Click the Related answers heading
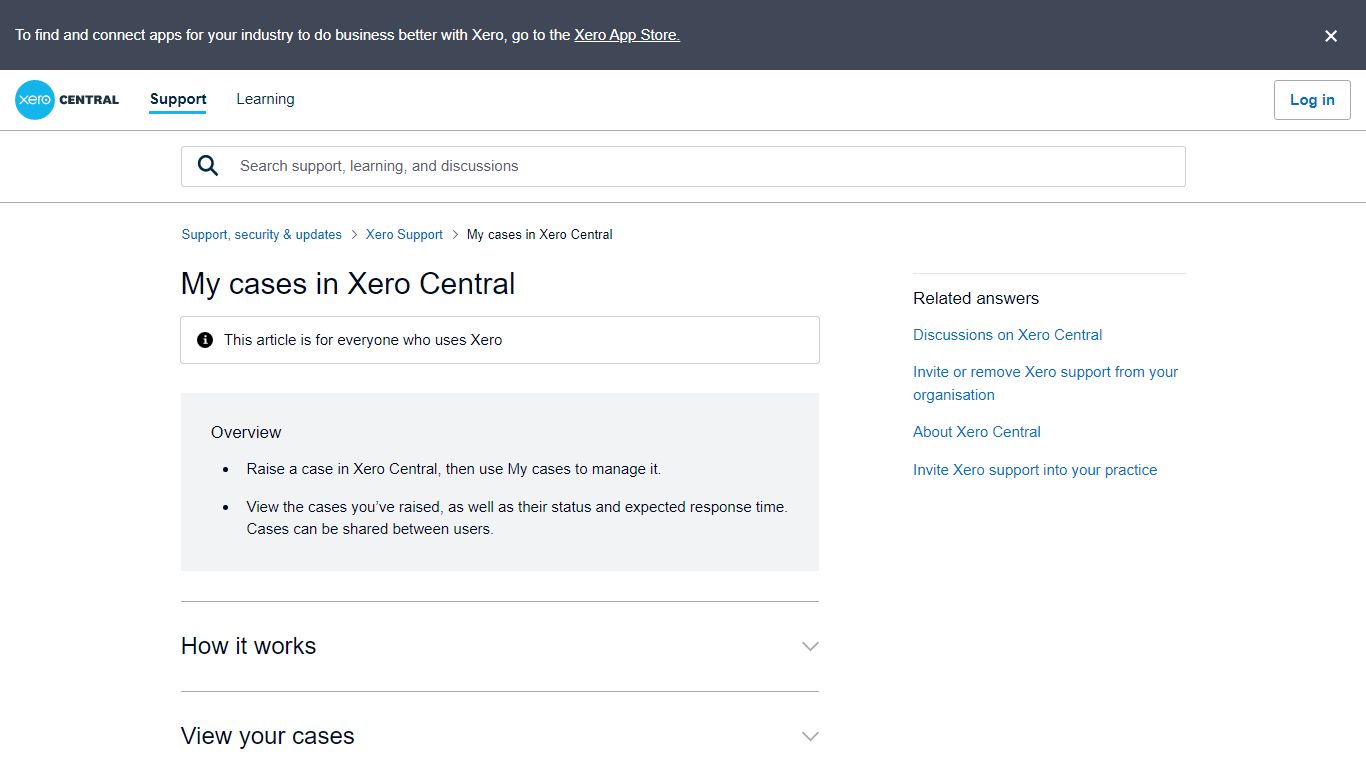This screenshot has width=1366, height=768. pyautogui.click(x=976, y=298)
